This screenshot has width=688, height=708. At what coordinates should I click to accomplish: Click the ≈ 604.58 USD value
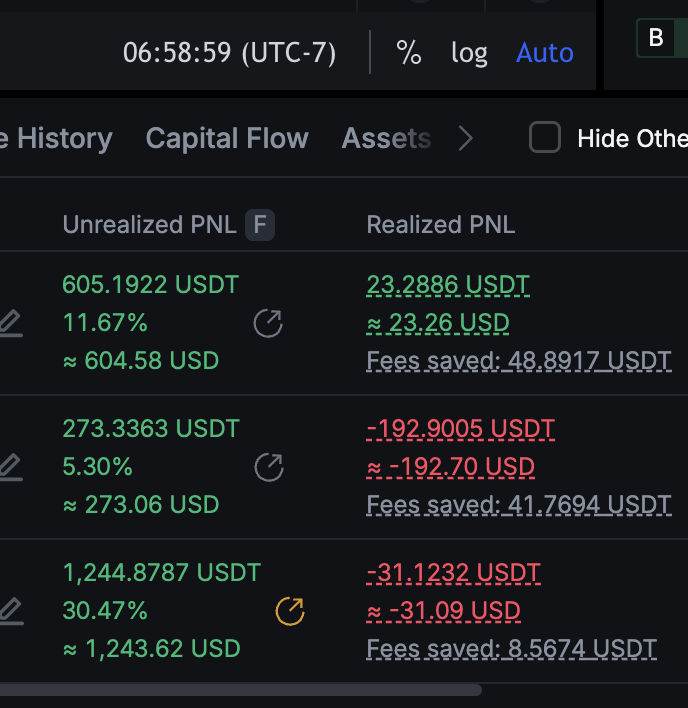coord(141,360)
